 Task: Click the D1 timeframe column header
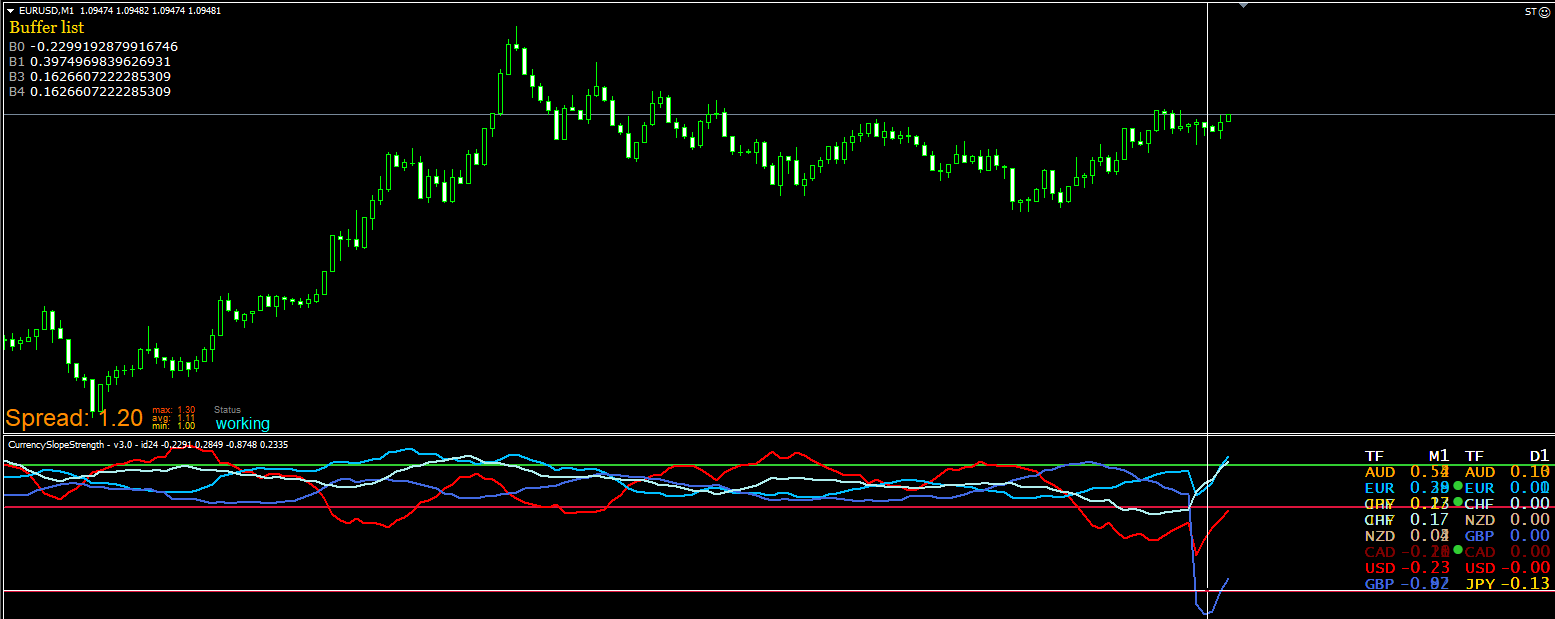[x=1539, y=456]
